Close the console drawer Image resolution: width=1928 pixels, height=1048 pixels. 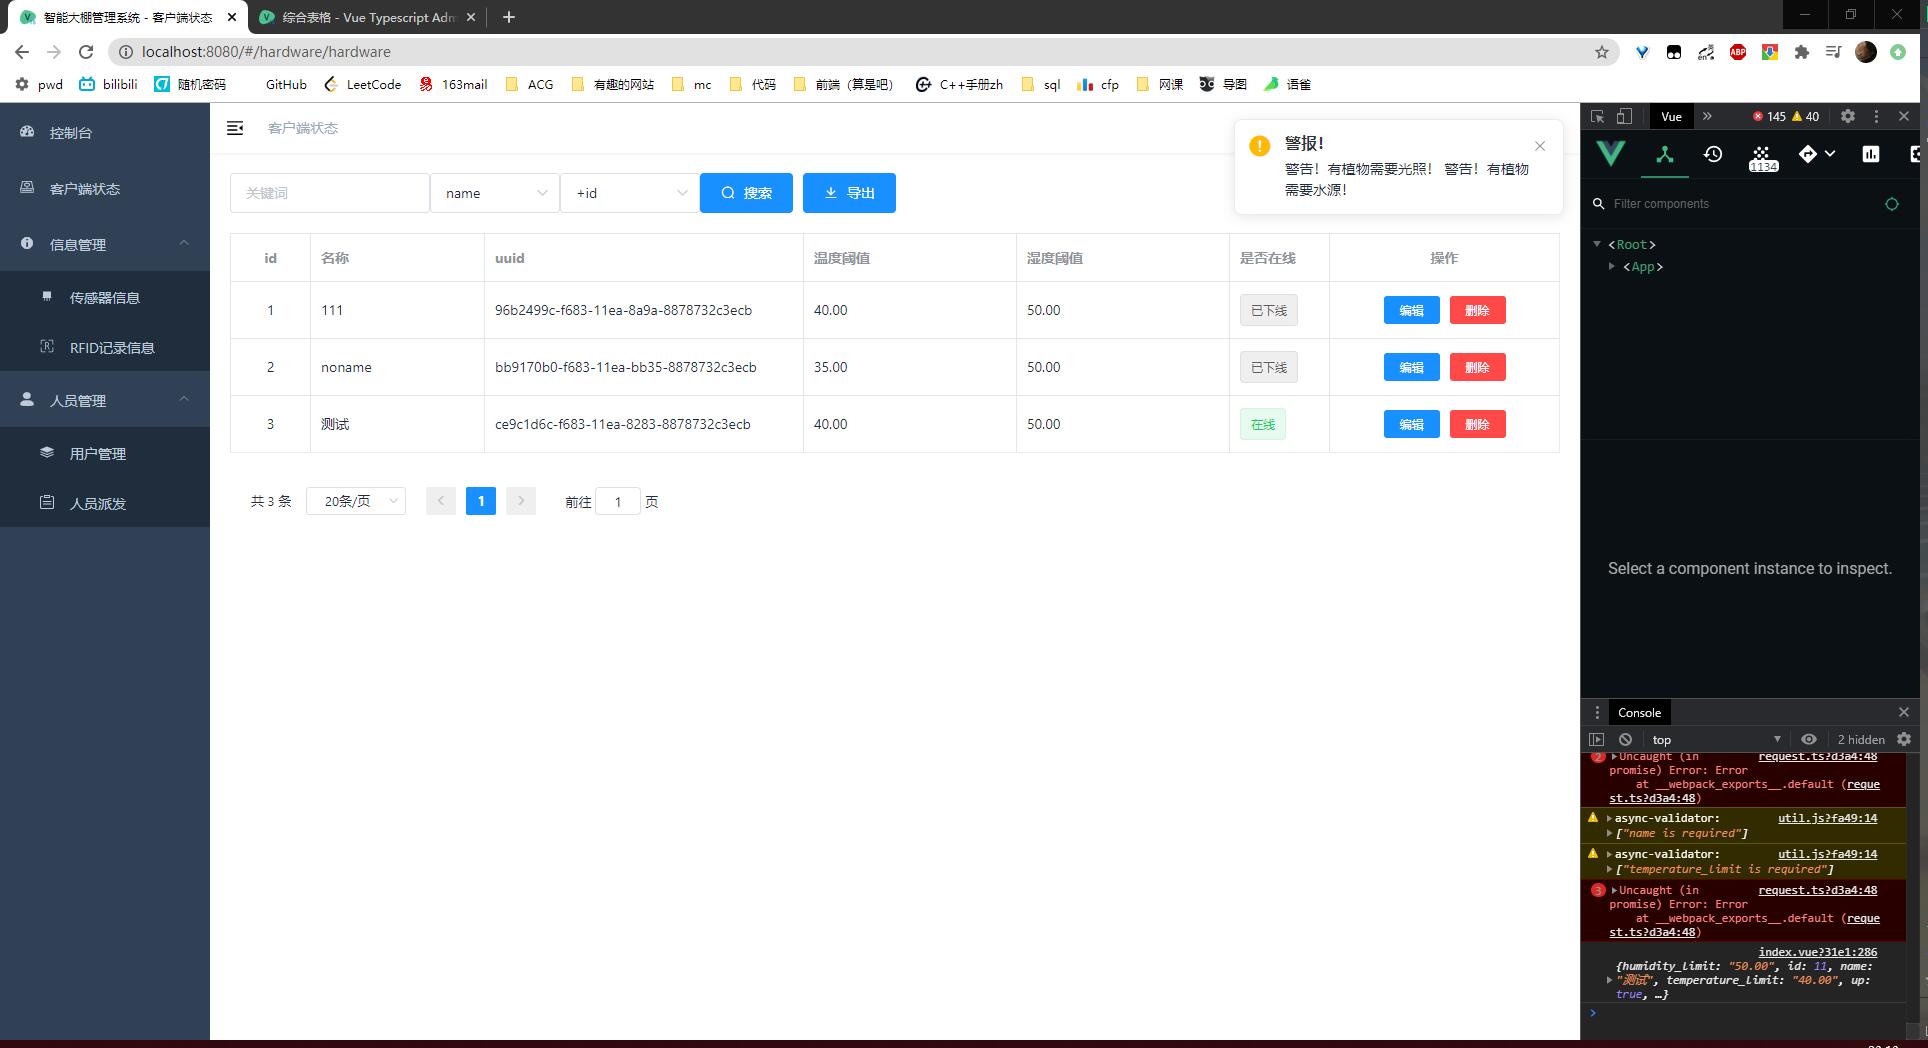point(1903,712)
